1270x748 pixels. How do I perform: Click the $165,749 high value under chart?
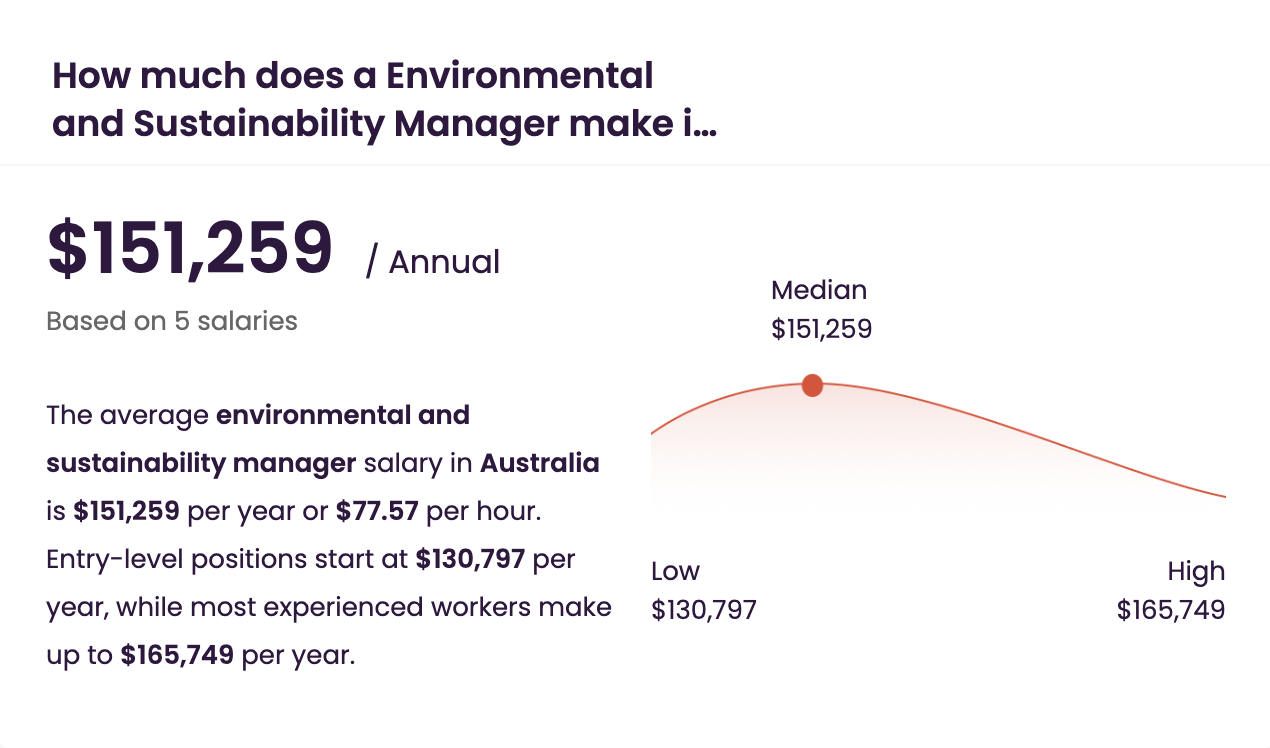1171,610
